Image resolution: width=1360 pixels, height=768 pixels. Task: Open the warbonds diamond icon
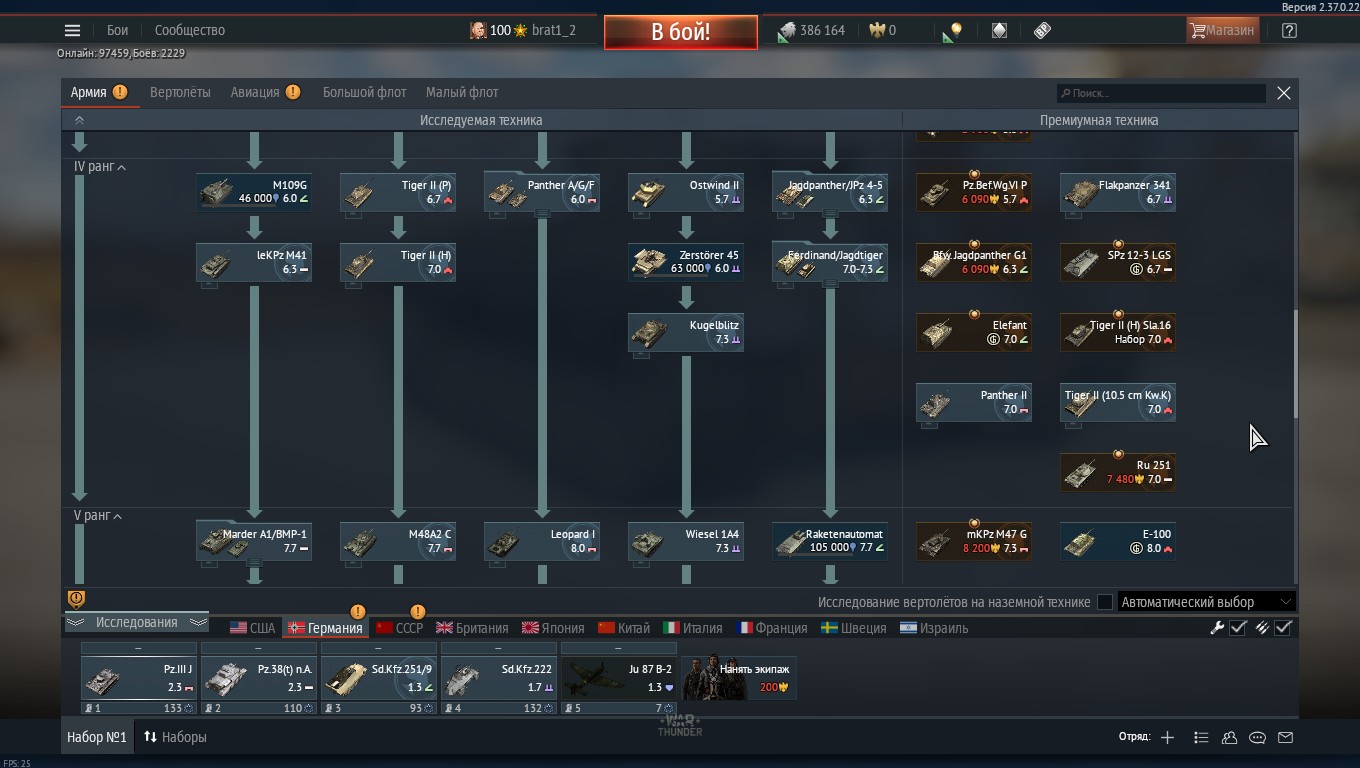tap(999, 30)
